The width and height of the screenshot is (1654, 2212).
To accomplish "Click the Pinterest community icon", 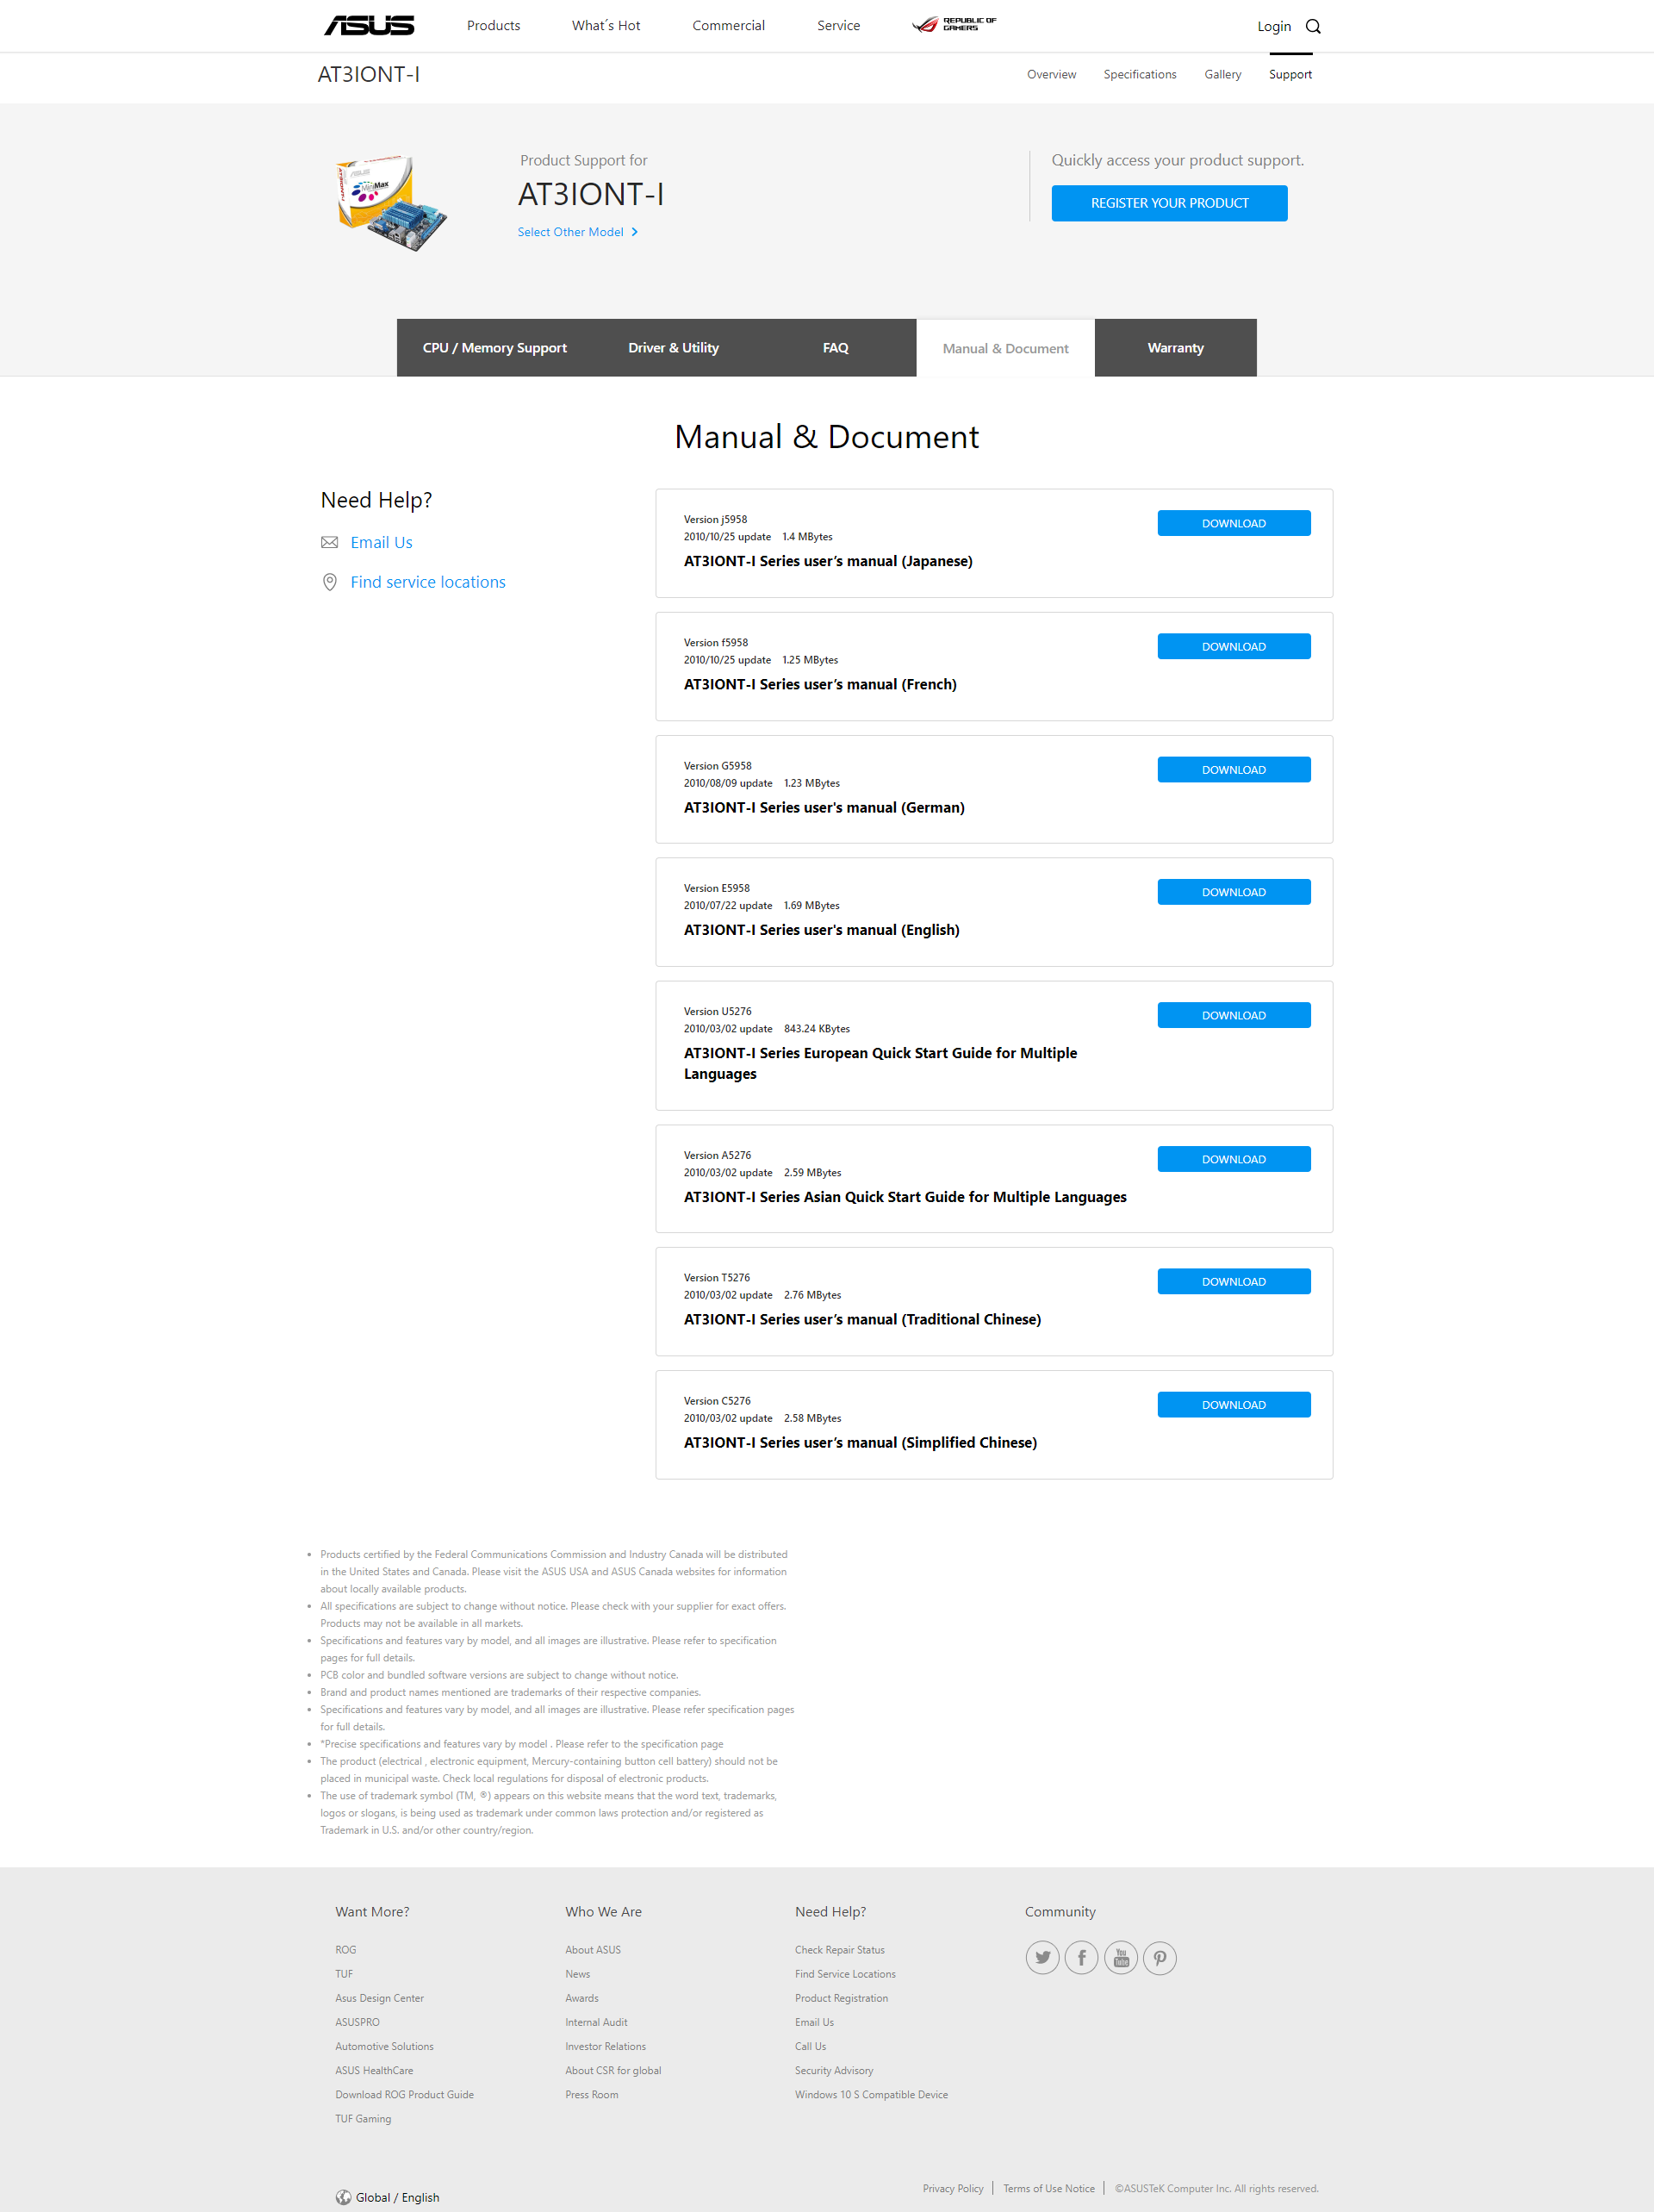I will pos(1160,1957).
